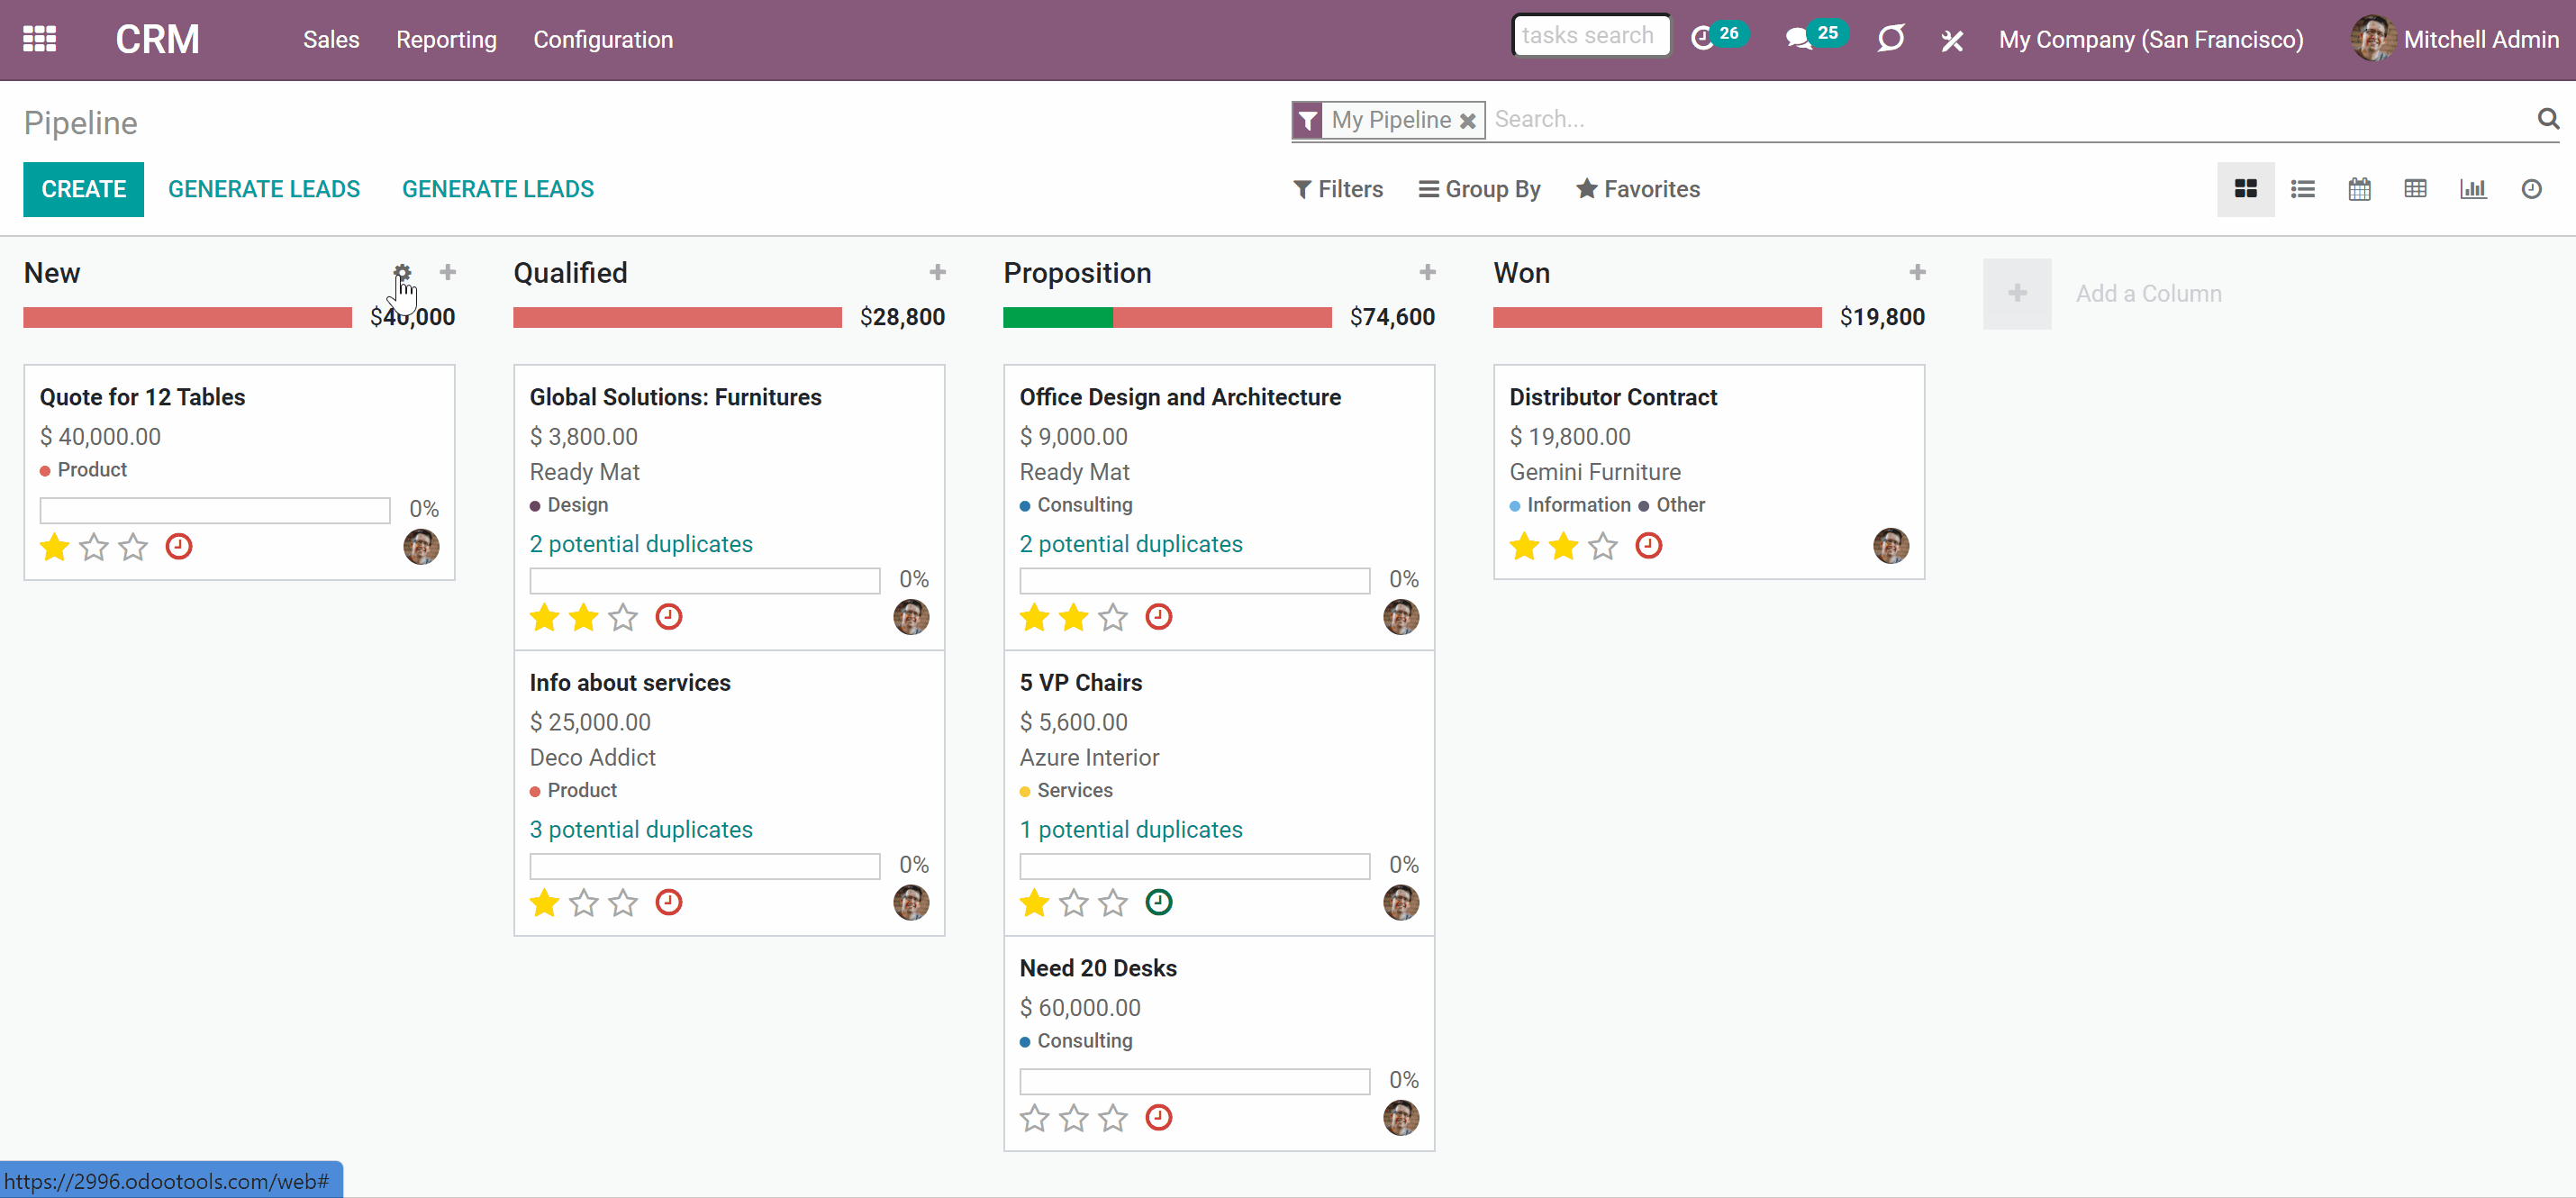
Task: Click activity clock on Quote for 12 Tables
Action: tap(179, 546)
